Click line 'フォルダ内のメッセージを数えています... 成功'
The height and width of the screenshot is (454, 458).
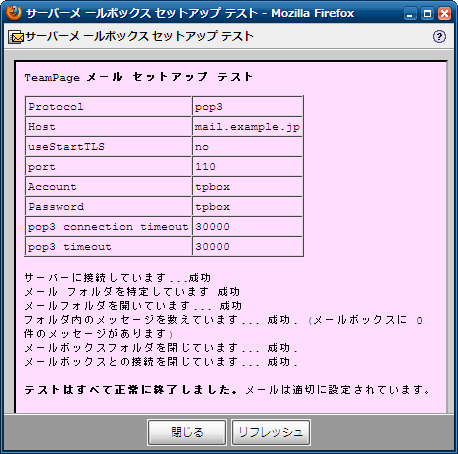click(161, 320)
